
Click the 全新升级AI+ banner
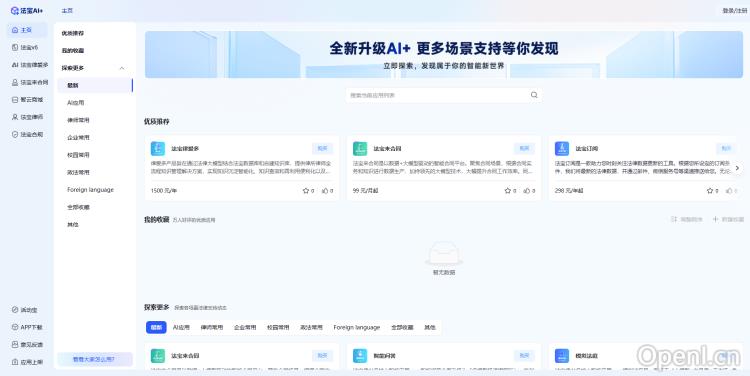click(444, 55)
